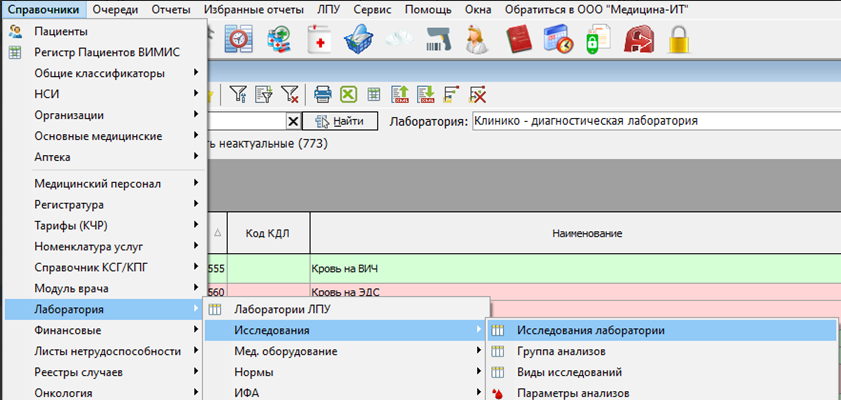This screenshot has width=841, height=400.
Task: Click the yellow padlock icon
Action: click(x=679, y=40)
